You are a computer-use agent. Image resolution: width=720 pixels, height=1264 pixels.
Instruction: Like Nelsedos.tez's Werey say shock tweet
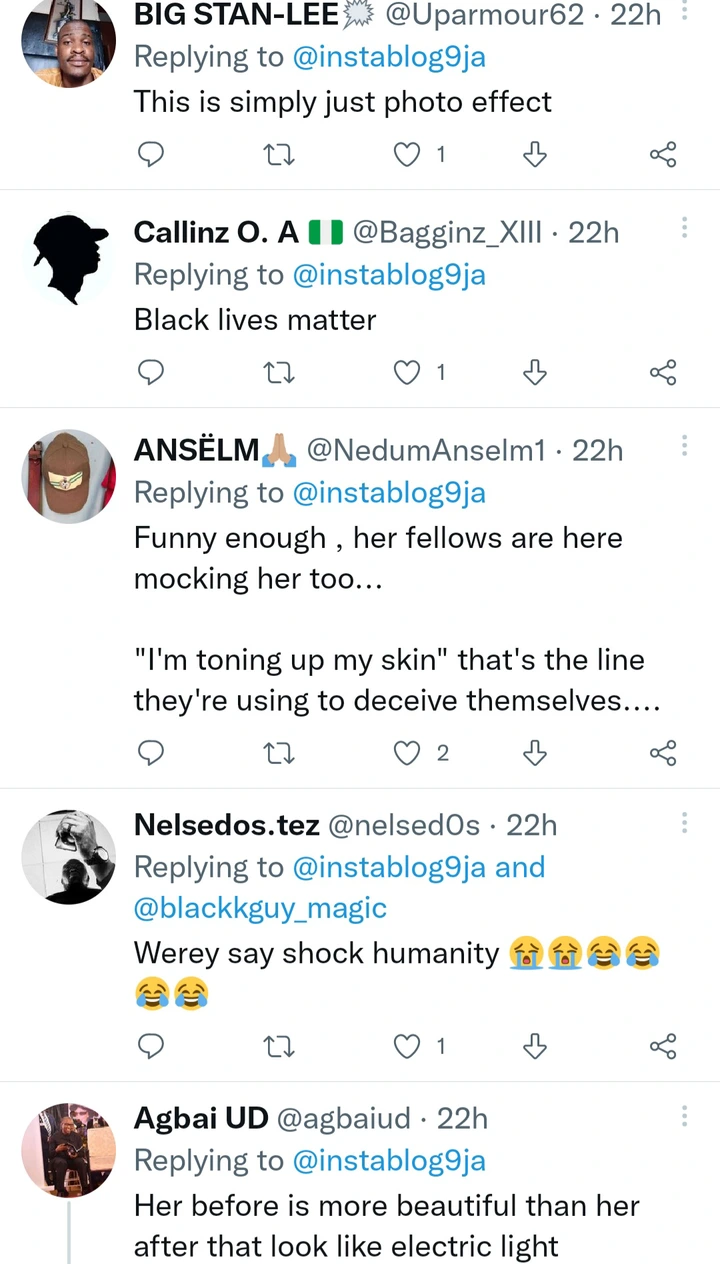(407, 1047)
